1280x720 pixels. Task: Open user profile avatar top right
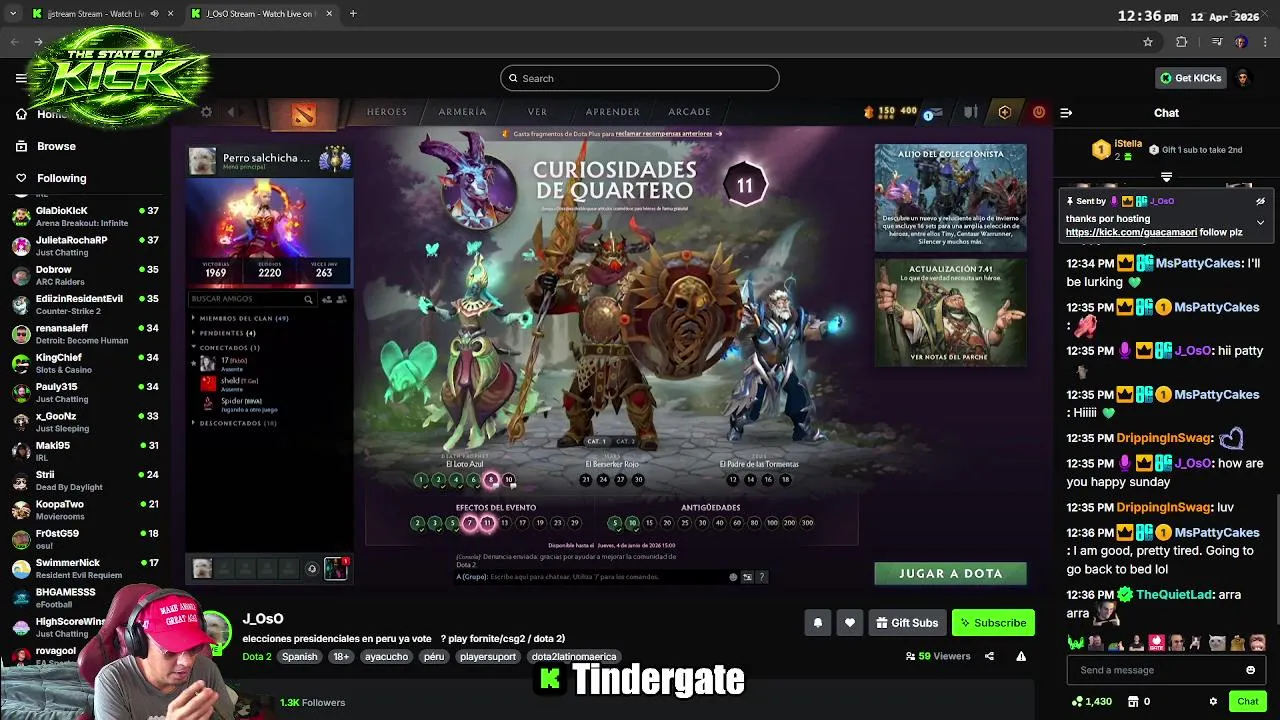tap(1243, 78)
